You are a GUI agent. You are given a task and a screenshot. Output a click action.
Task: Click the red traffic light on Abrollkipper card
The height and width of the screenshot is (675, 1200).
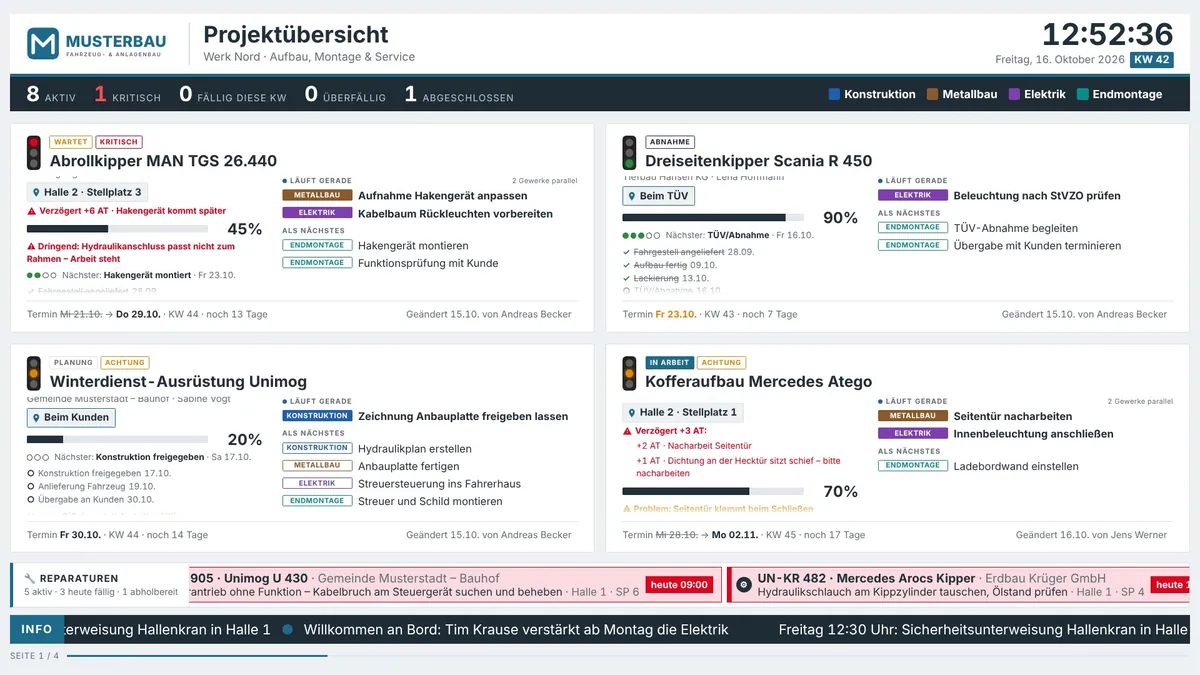[x=34, y=143]
